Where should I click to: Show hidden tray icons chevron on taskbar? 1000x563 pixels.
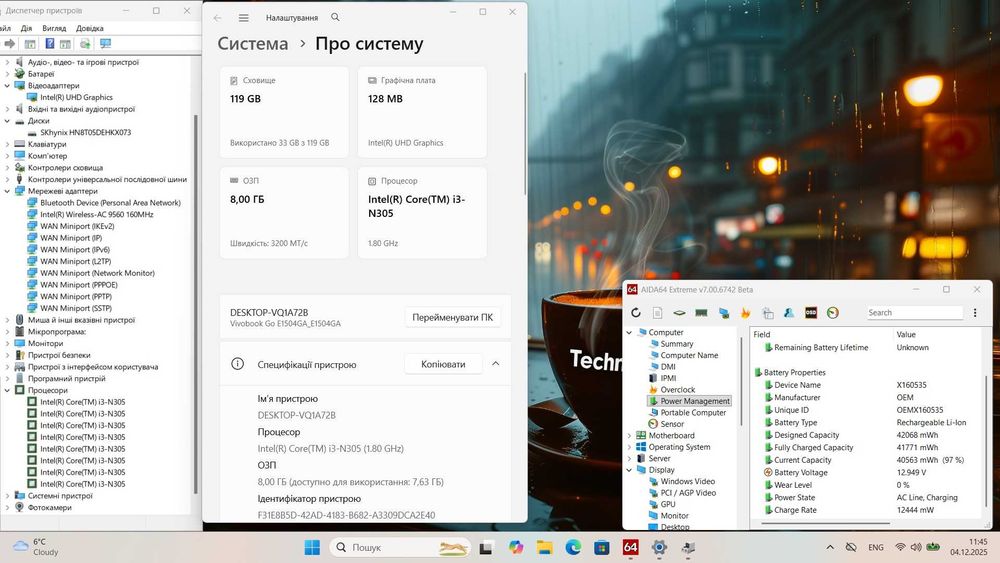(830, 547)
